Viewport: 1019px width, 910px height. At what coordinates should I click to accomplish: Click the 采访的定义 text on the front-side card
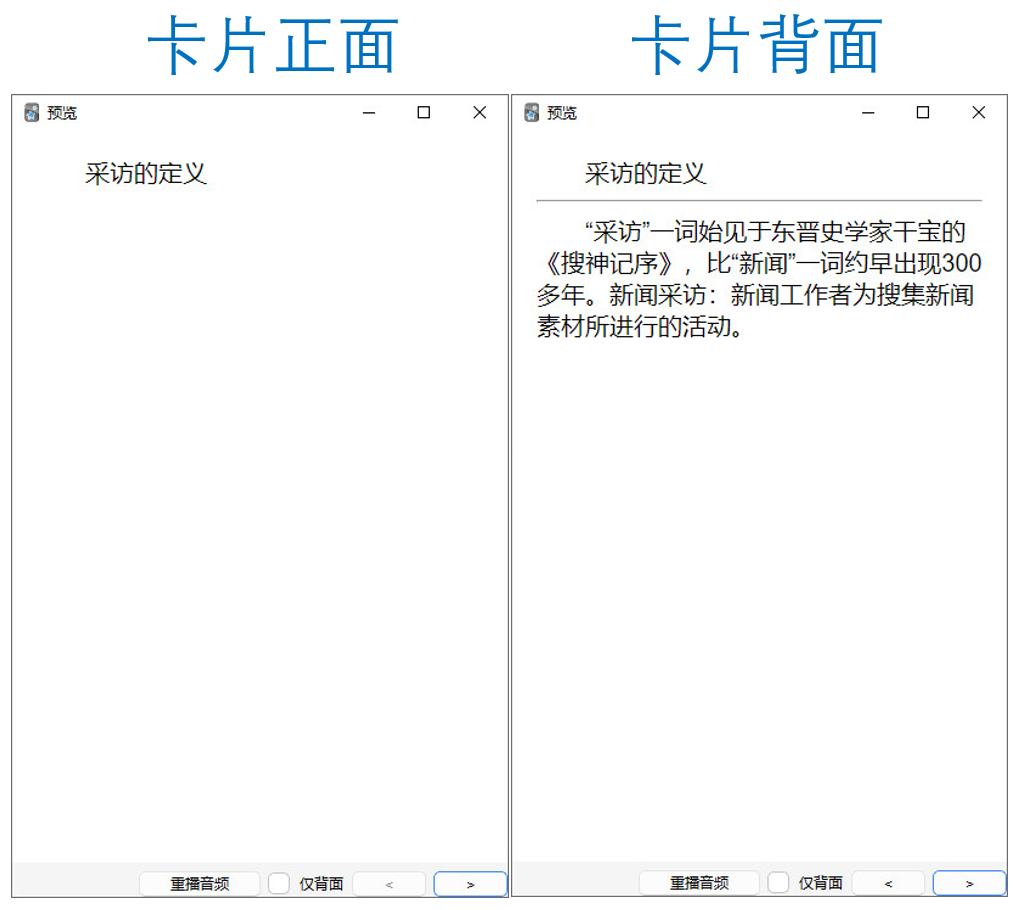click(146, 174)
